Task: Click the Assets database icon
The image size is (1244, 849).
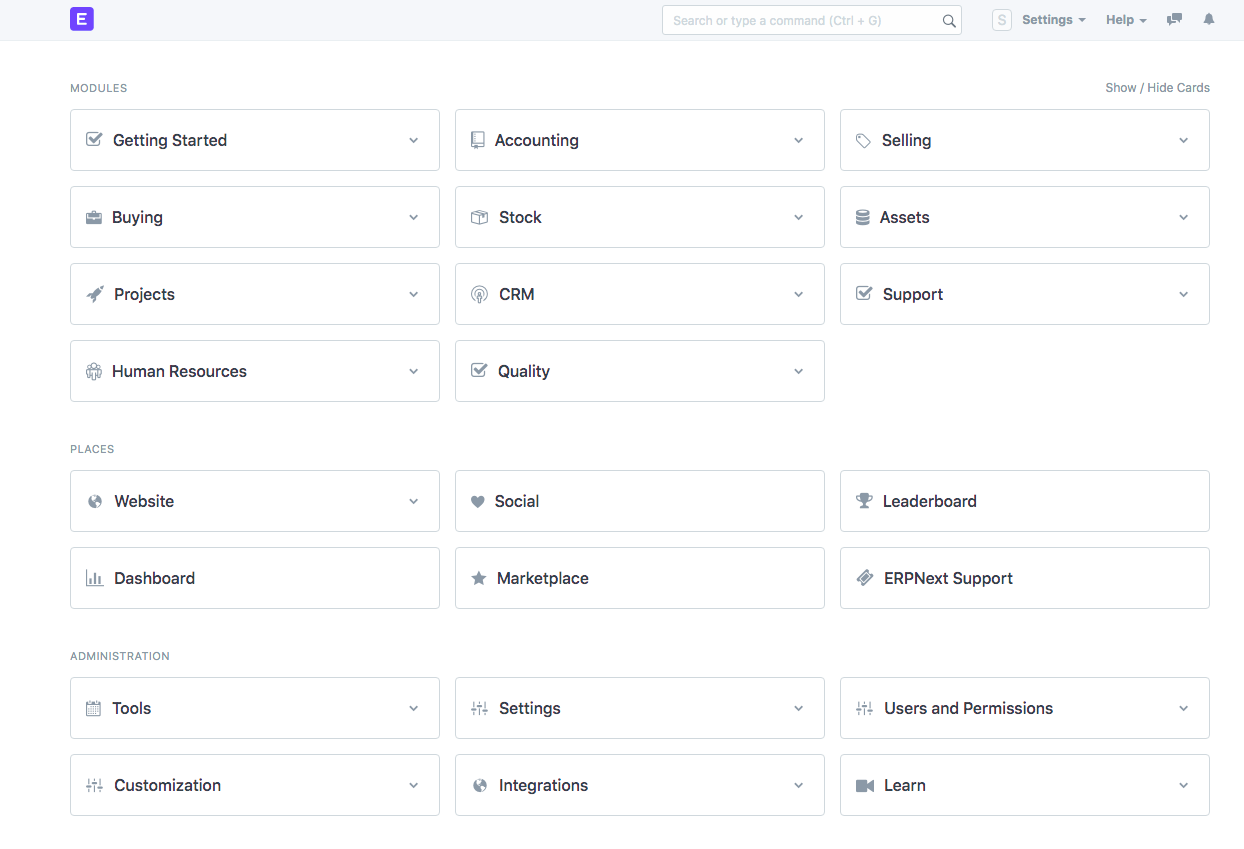Action: [x=863, y=217]
